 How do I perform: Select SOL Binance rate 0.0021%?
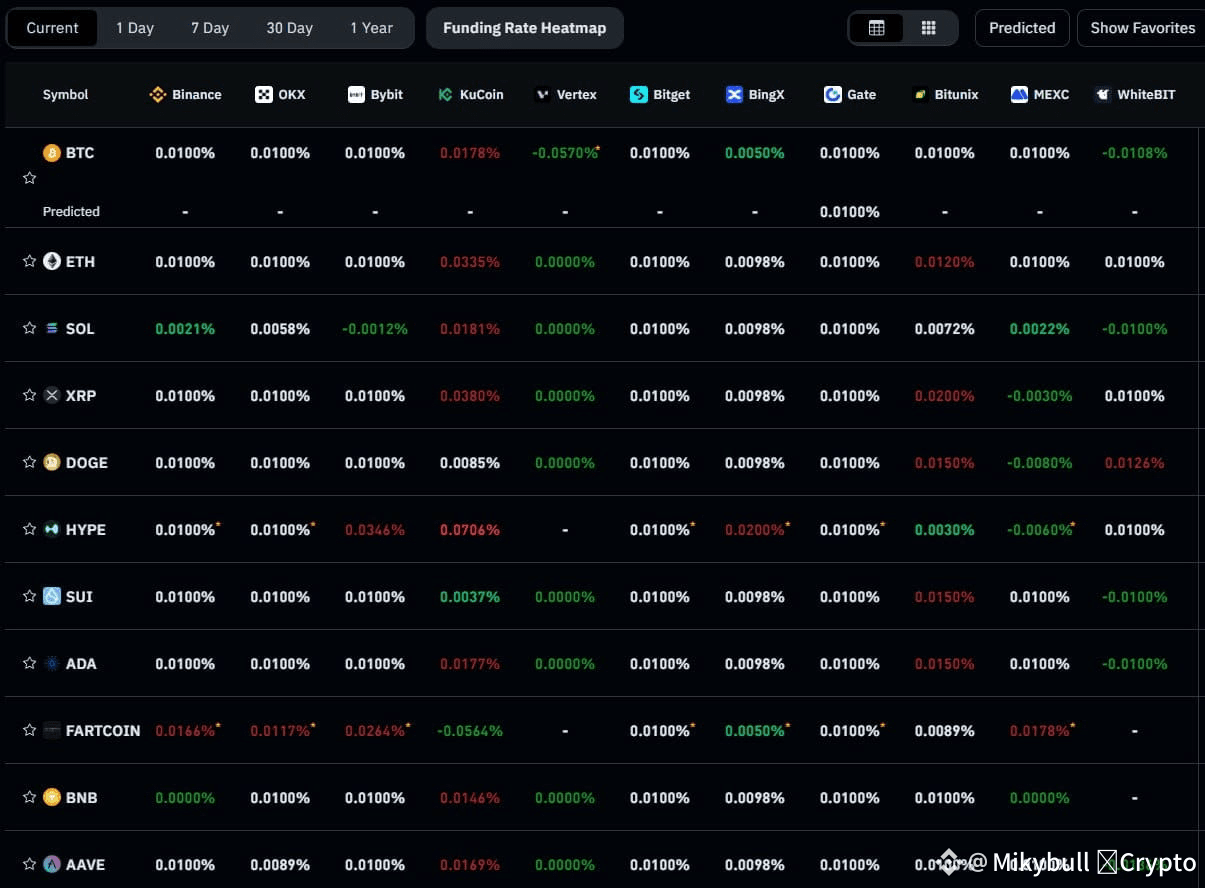185,329
